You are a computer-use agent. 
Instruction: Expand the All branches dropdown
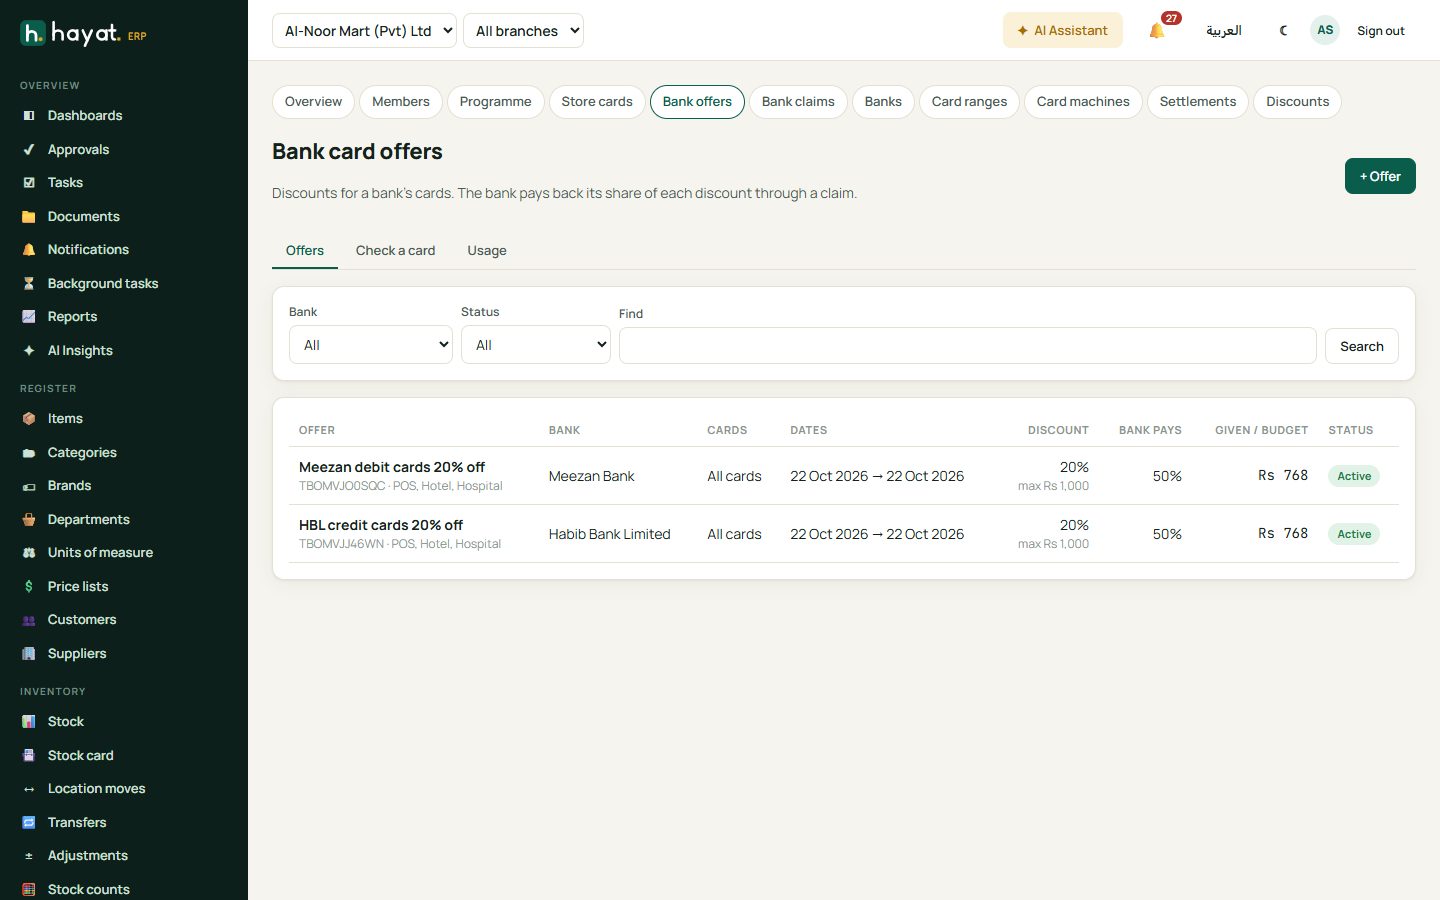tap(523, 31)
